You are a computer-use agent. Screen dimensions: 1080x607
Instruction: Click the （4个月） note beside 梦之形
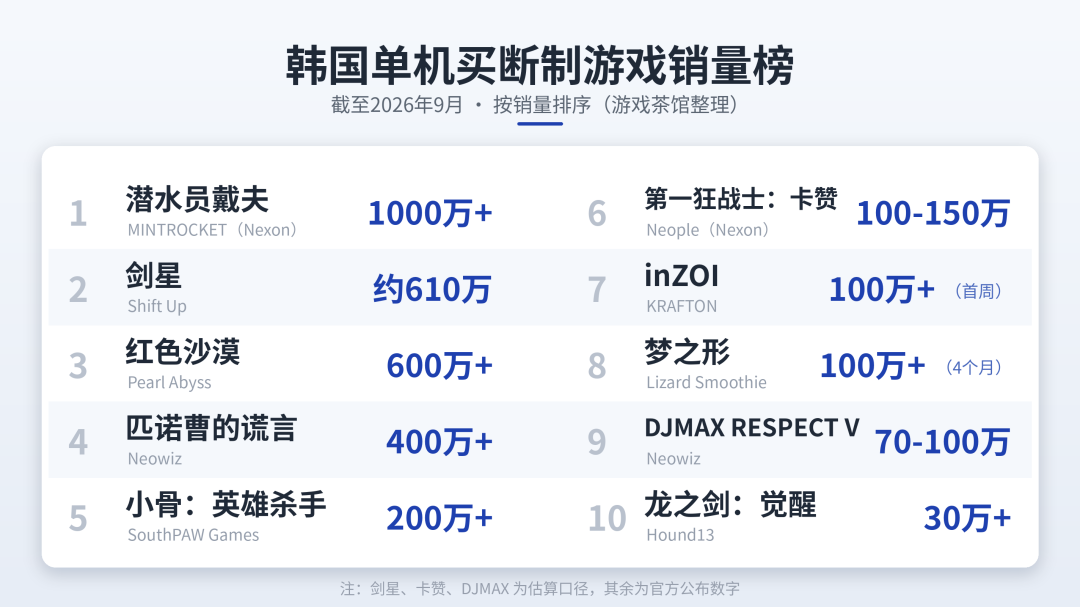(974, 367)
